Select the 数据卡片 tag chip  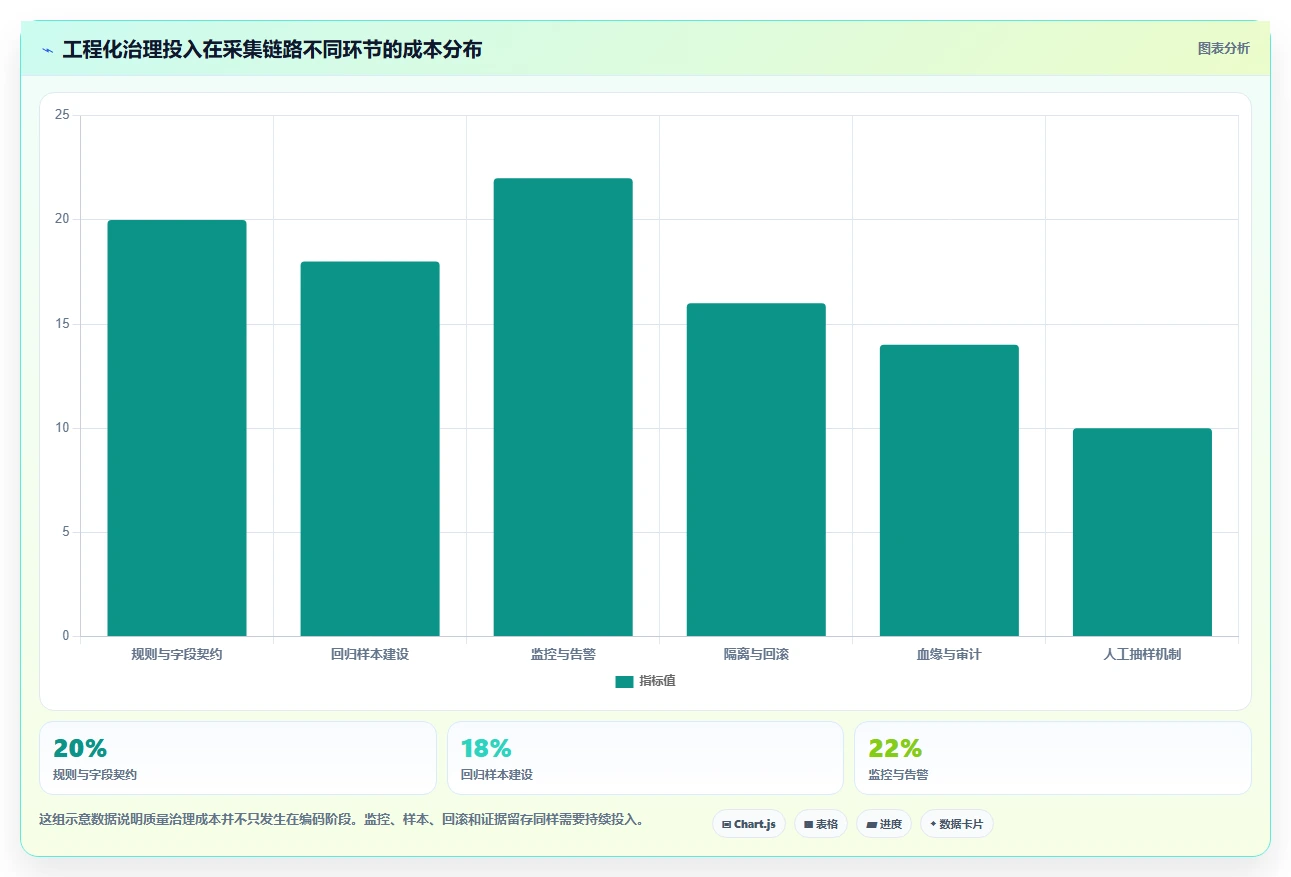coord(957,824)
